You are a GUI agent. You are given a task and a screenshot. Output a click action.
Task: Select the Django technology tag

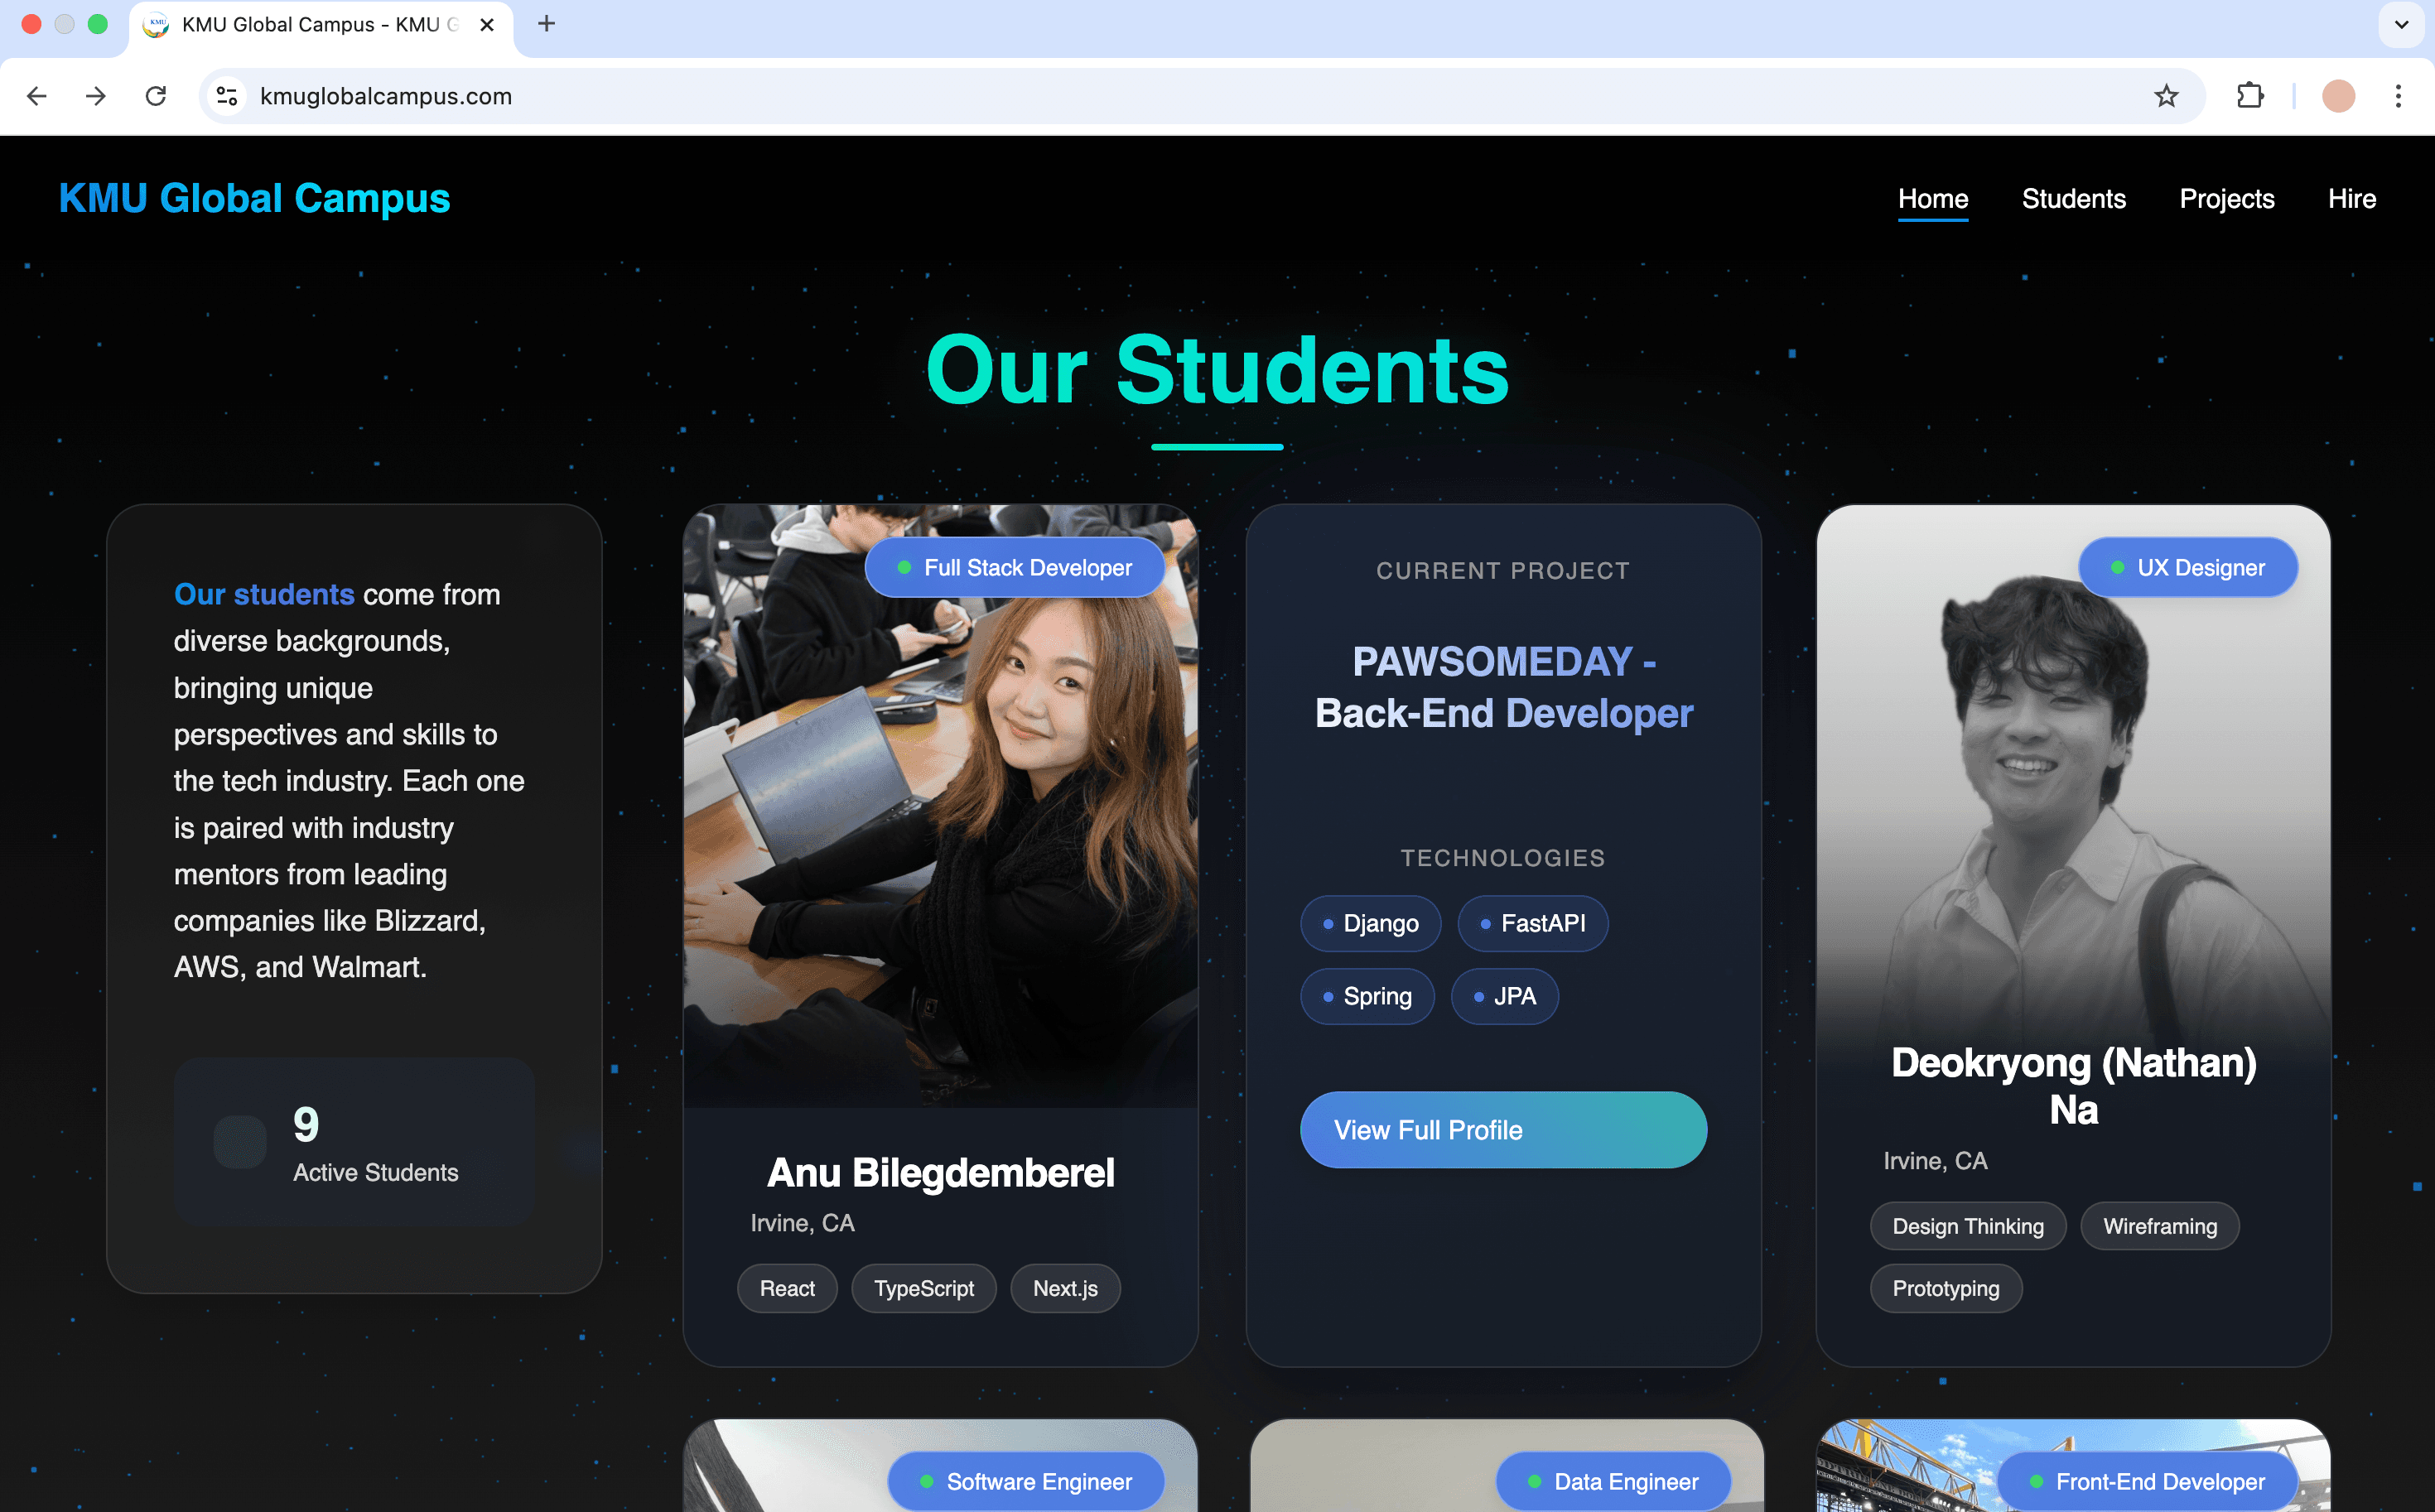click(x=1371, y=924)
